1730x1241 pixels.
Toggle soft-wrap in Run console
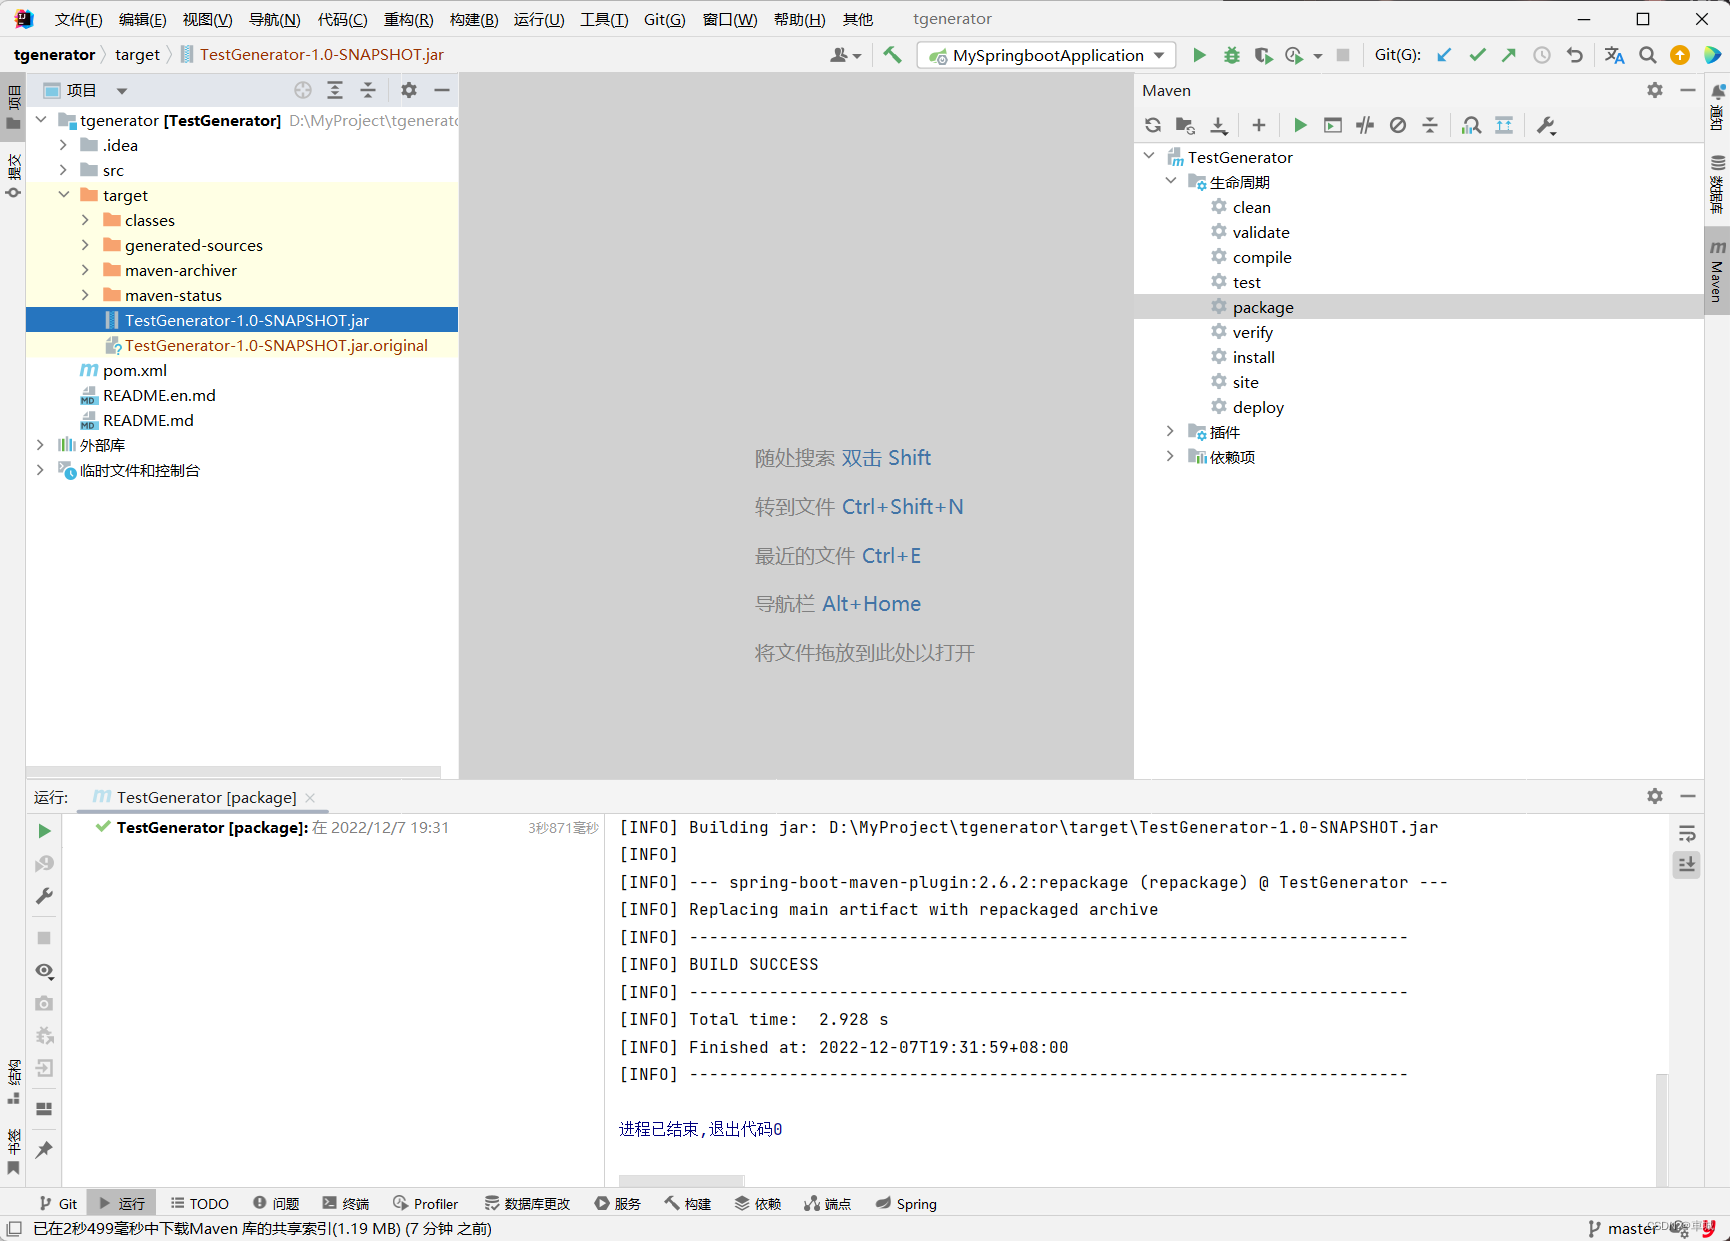(x=1687, y=834)
